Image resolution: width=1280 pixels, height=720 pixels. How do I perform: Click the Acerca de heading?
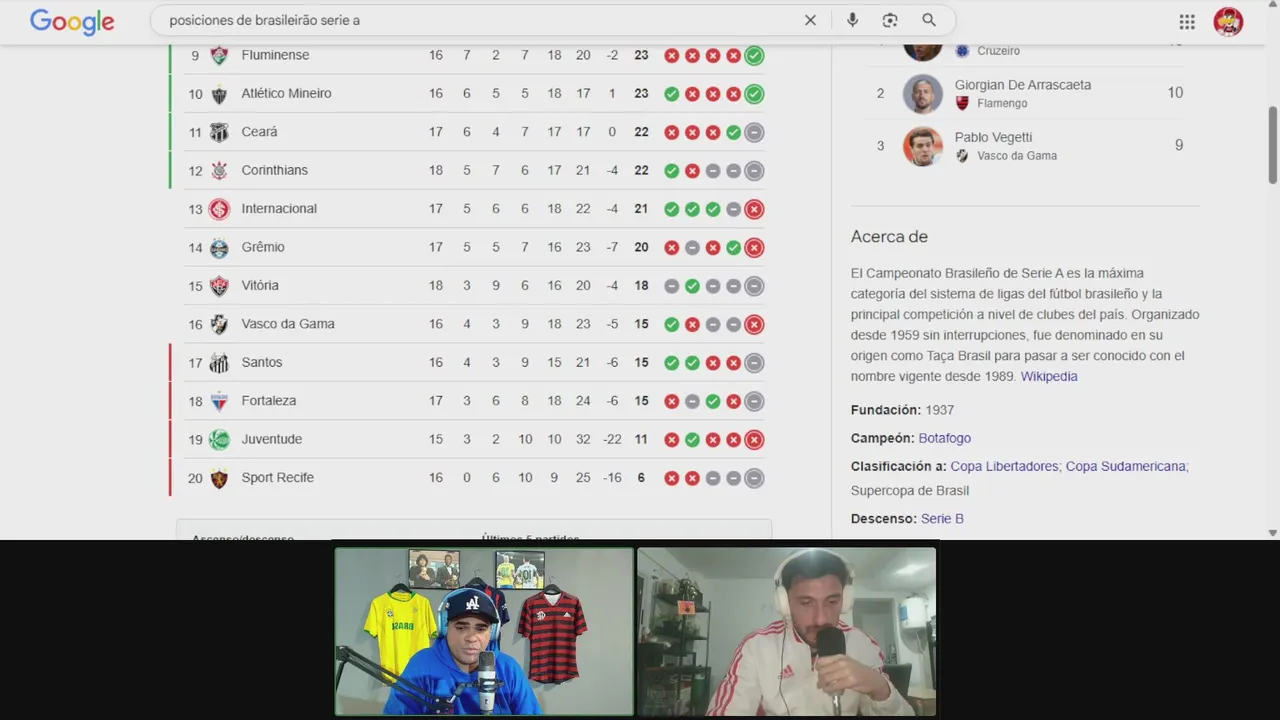(x=889, y=237)
